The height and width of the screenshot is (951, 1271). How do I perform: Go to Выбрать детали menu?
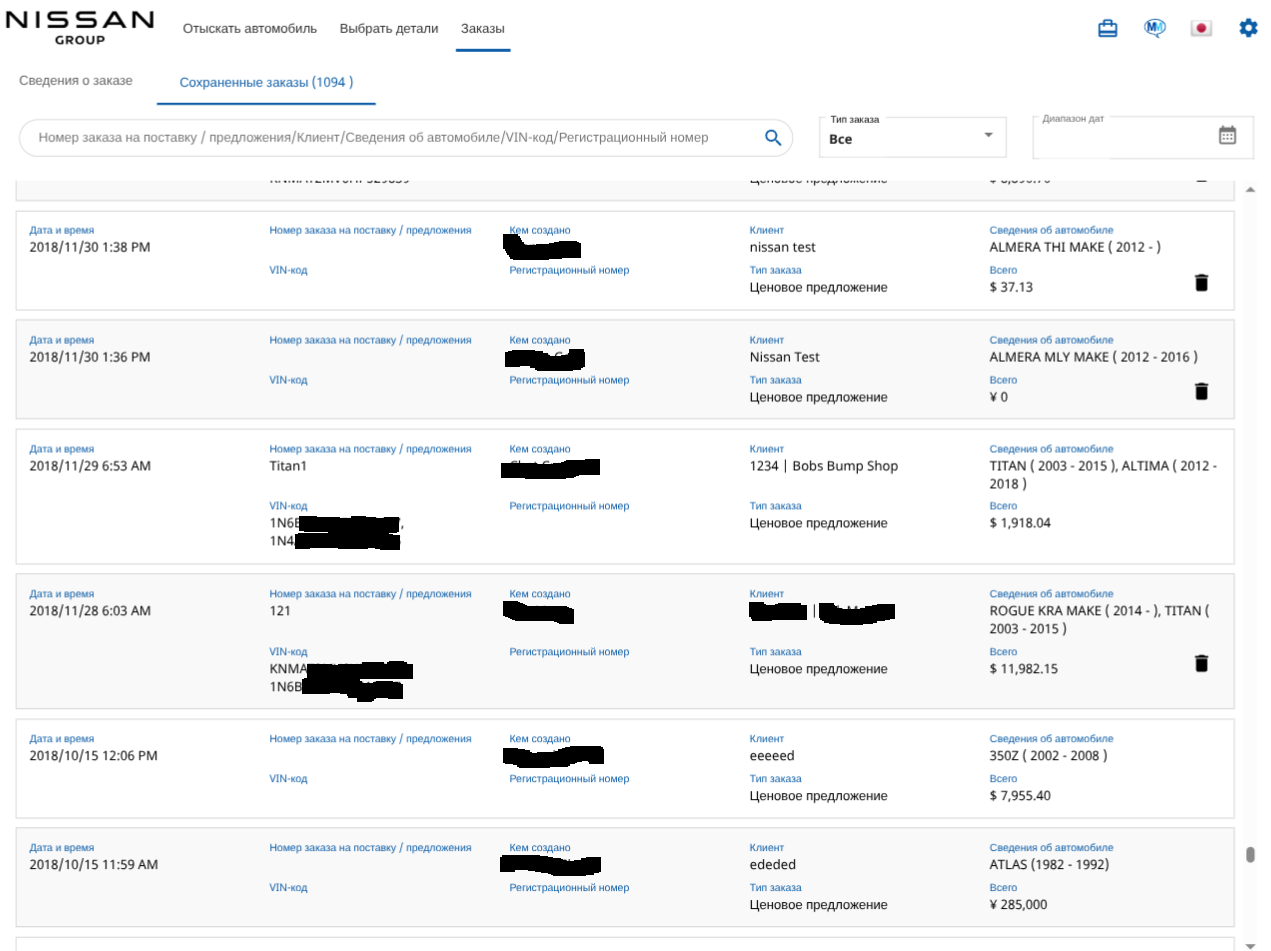(x=389, y=28)
